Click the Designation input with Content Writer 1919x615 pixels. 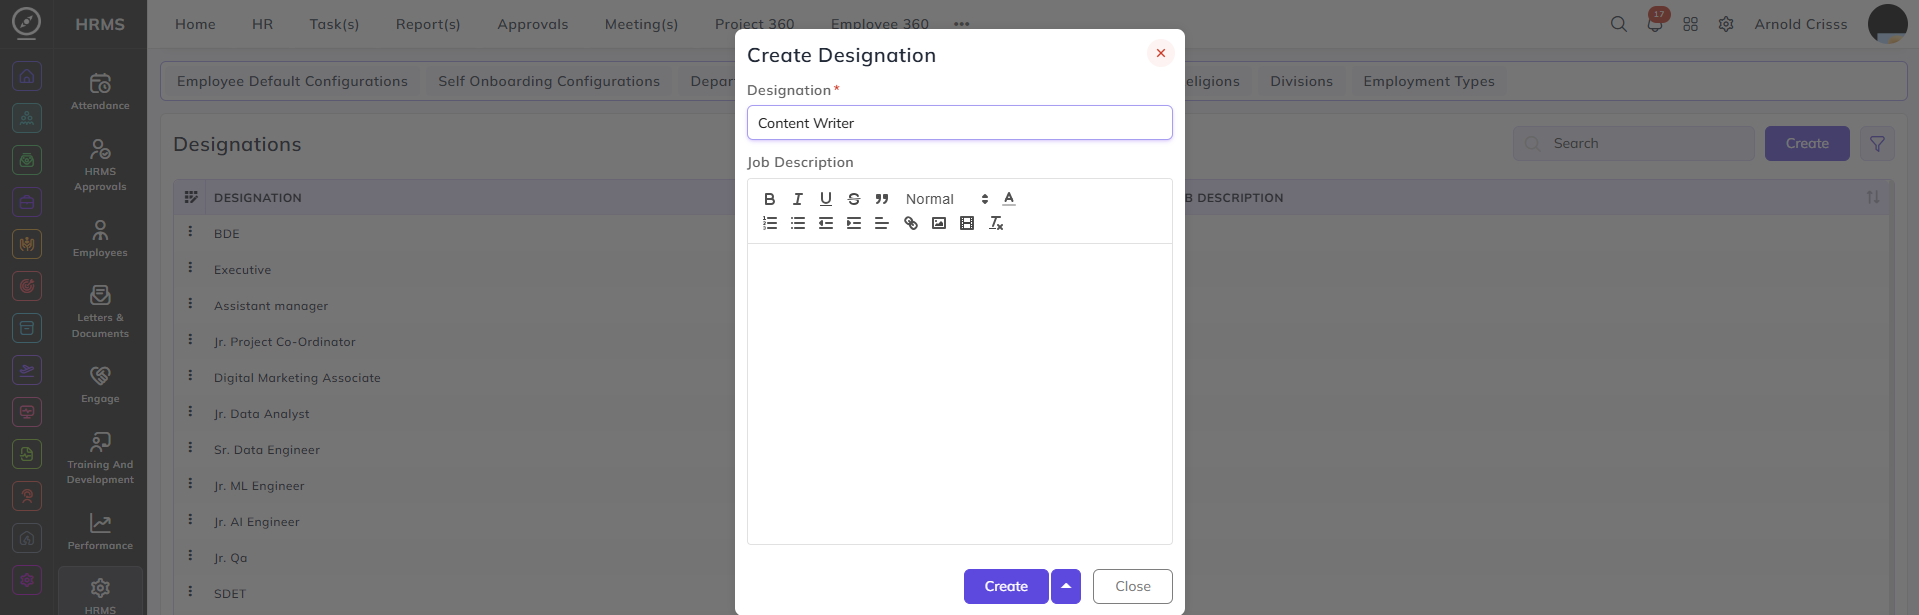pyautogui.click(x=959, y=123)
